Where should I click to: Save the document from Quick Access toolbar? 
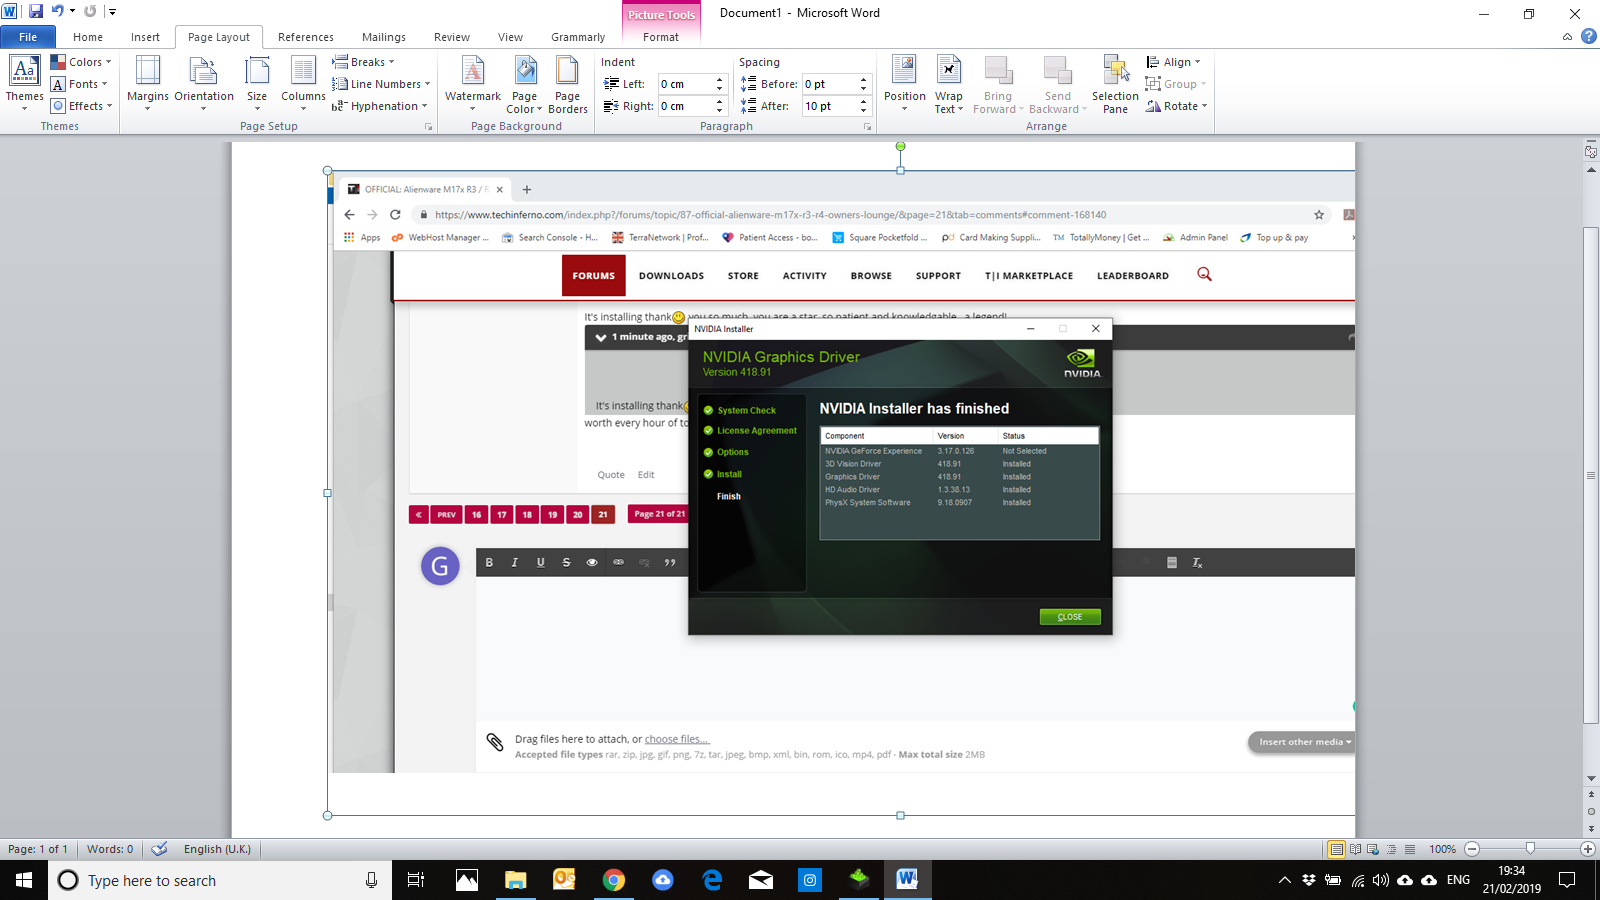(x=36, y=11)
